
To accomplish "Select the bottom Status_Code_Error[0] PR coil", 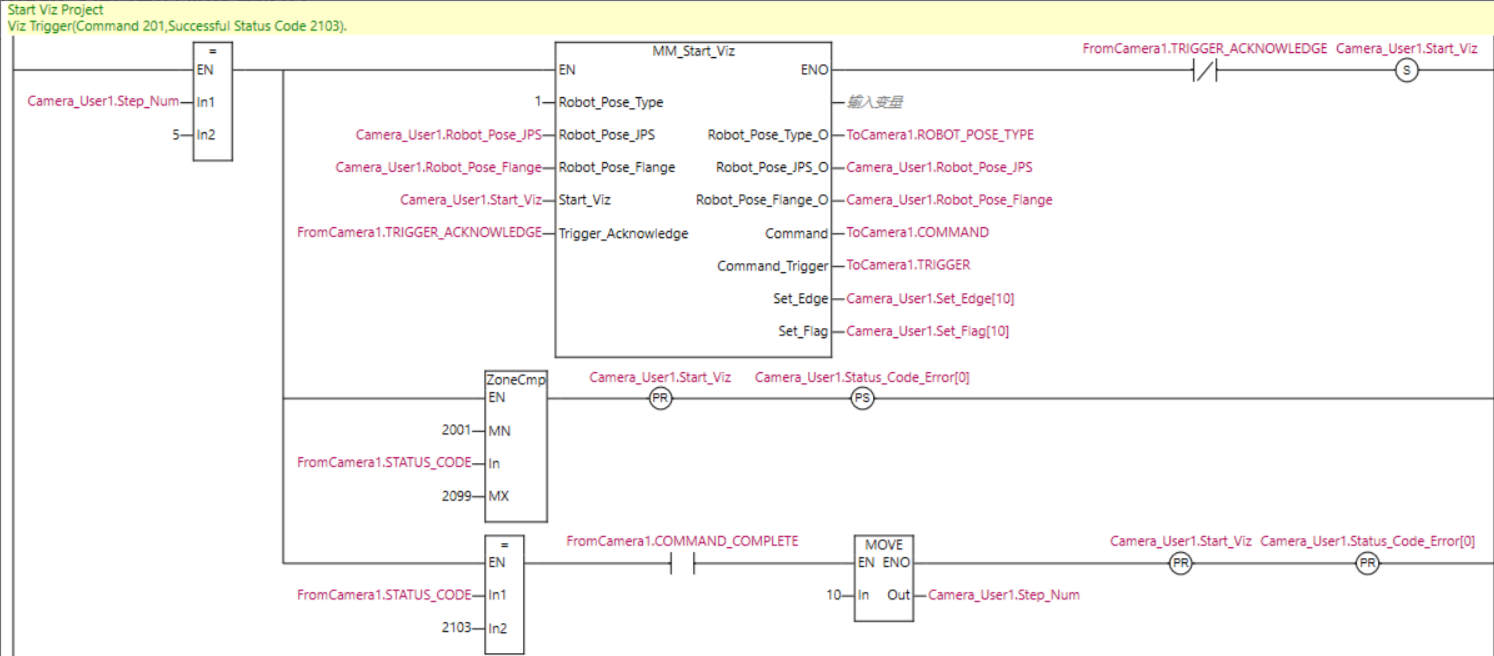I will coord(1367,562).
